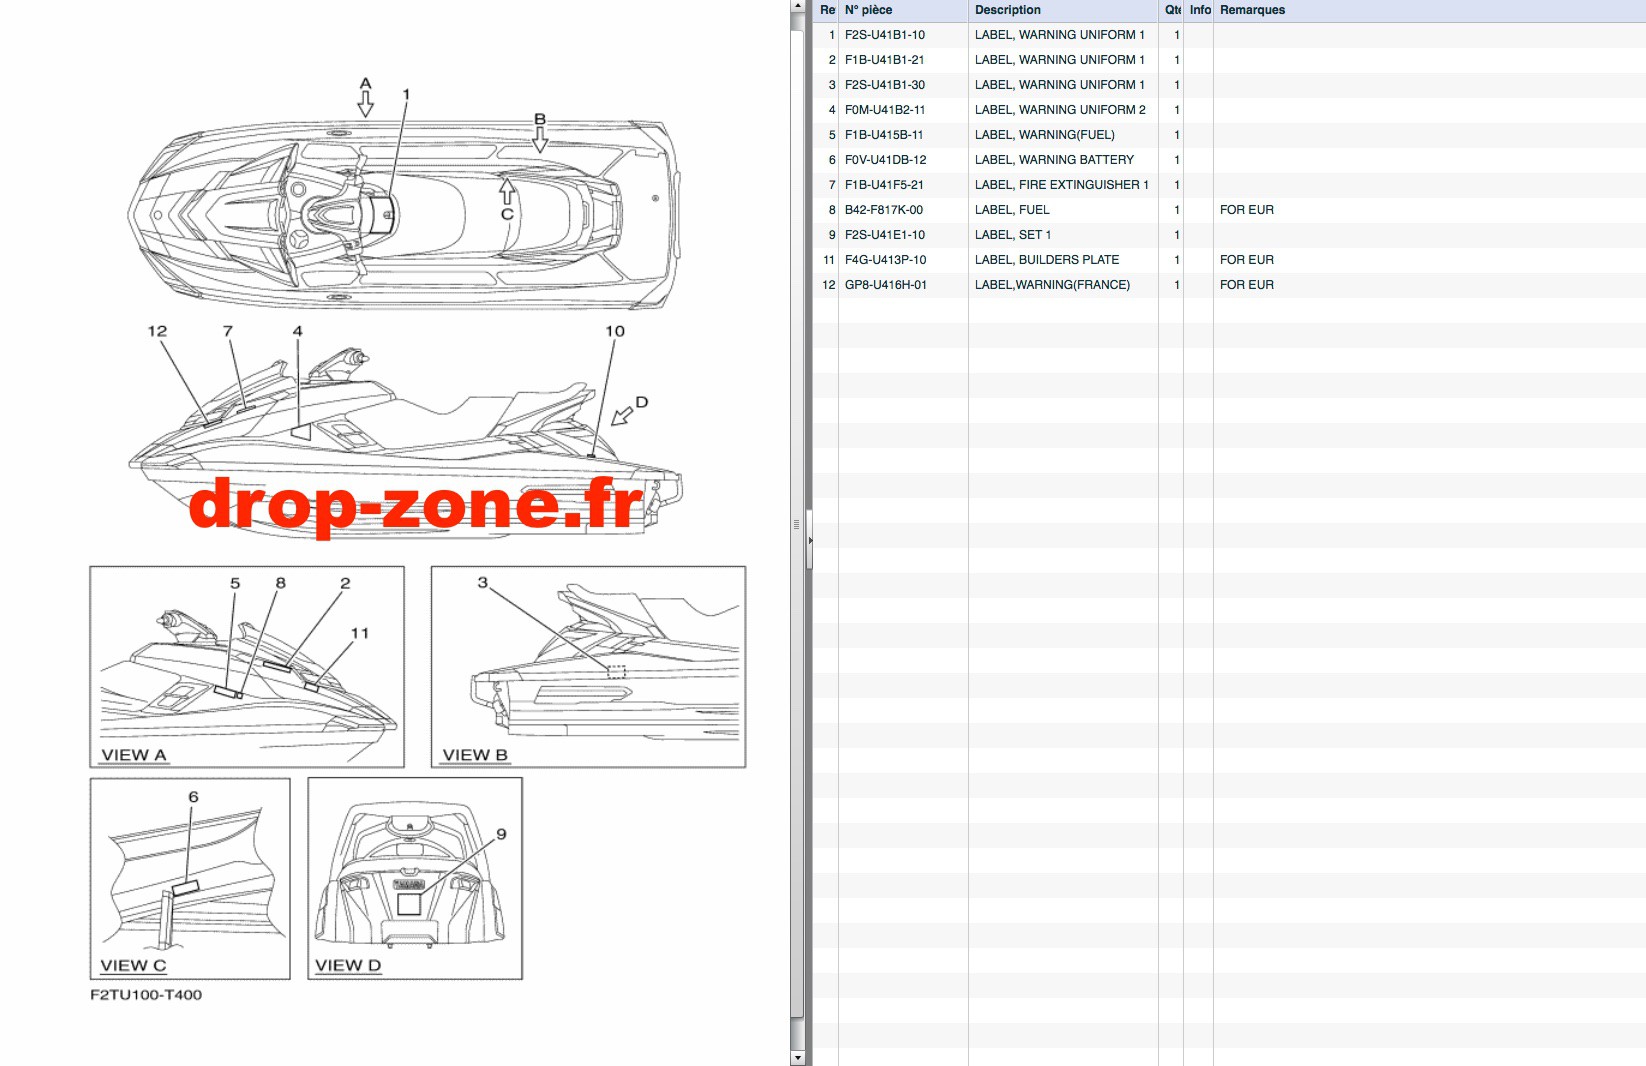
Task: Click callout number 6 in VIEW C
Action: [193, 797]
